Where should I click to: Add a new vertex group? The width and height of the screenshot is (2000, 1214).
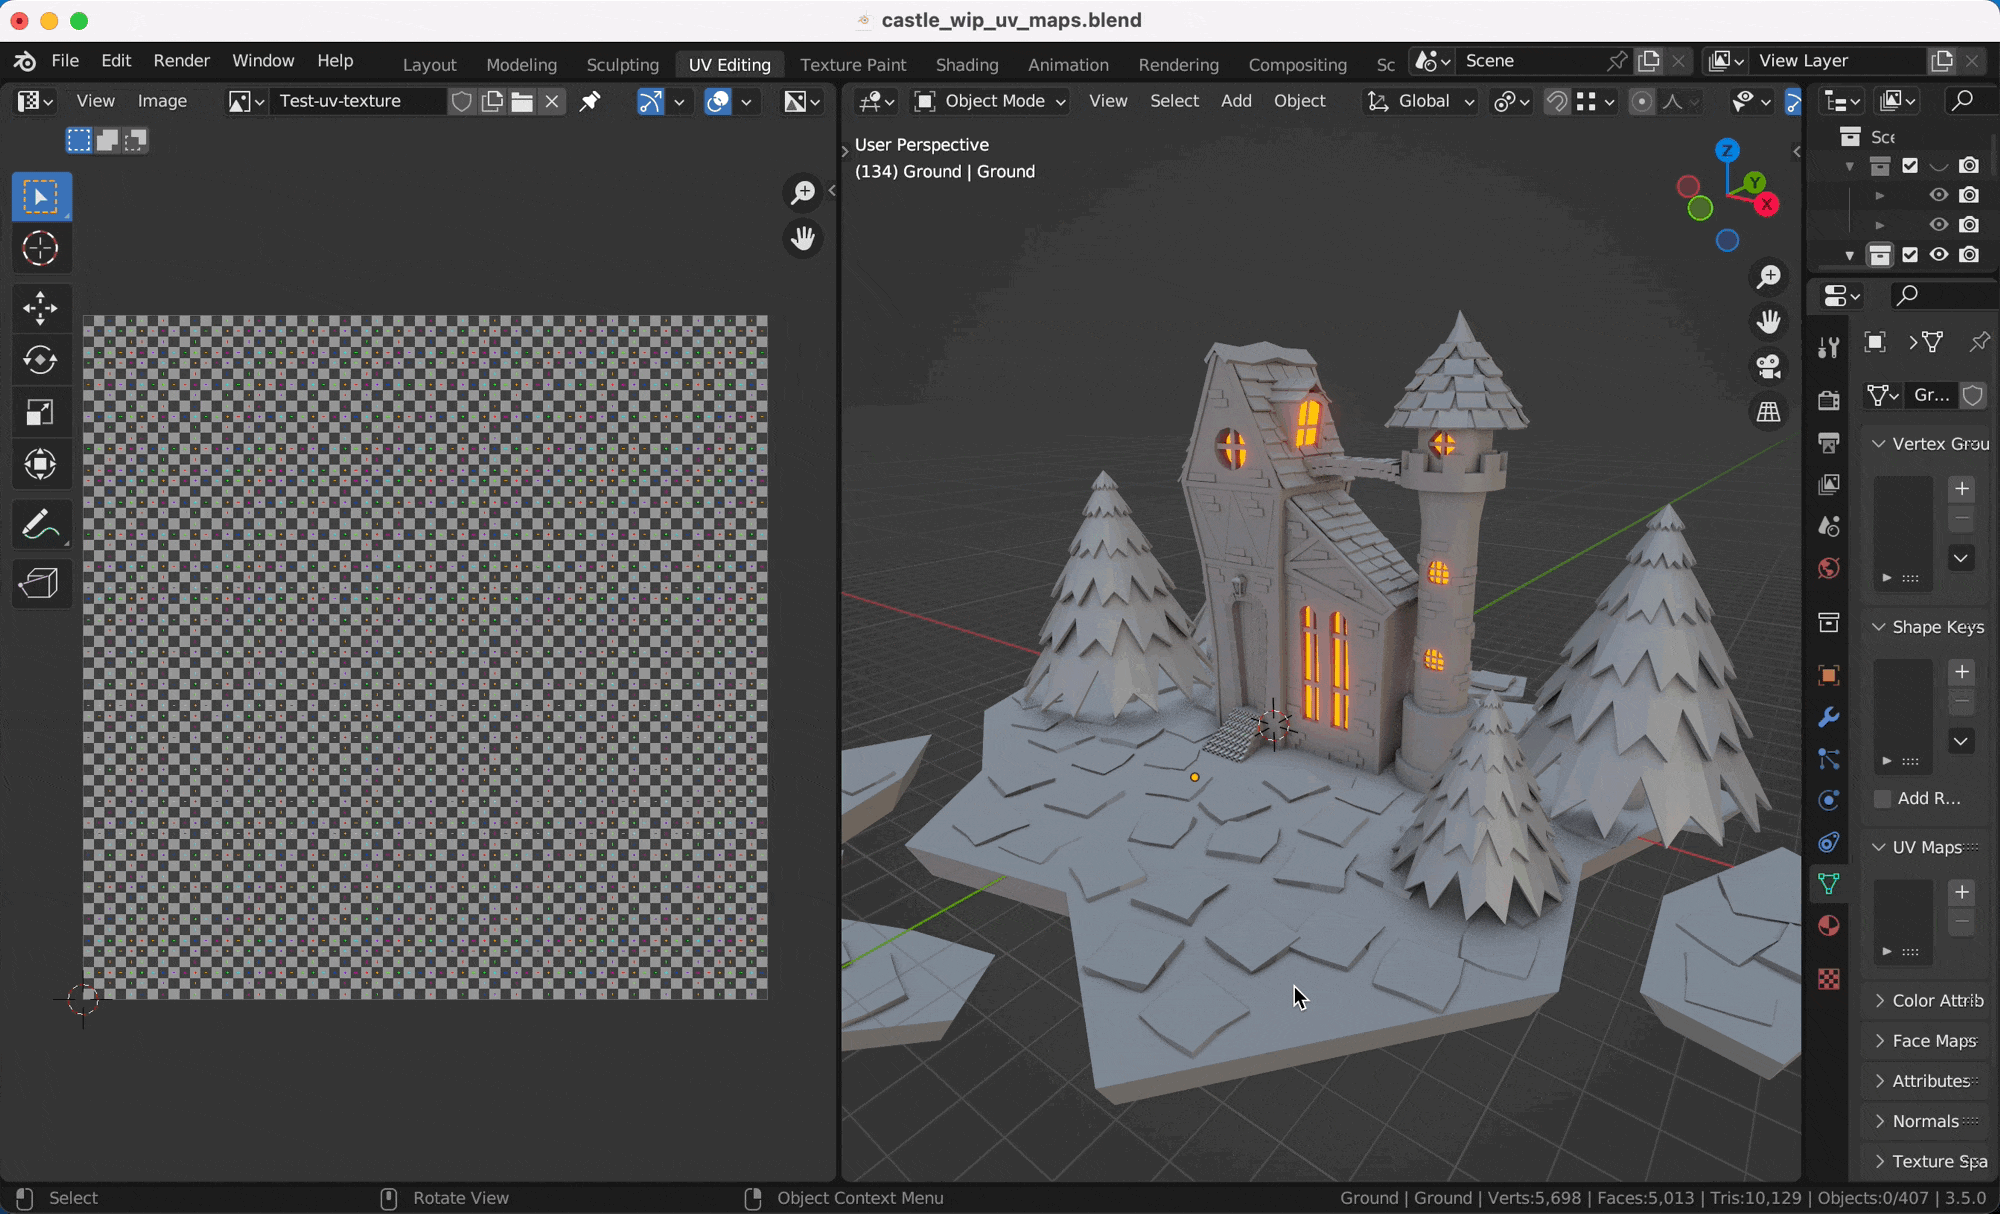[1962, 488]
